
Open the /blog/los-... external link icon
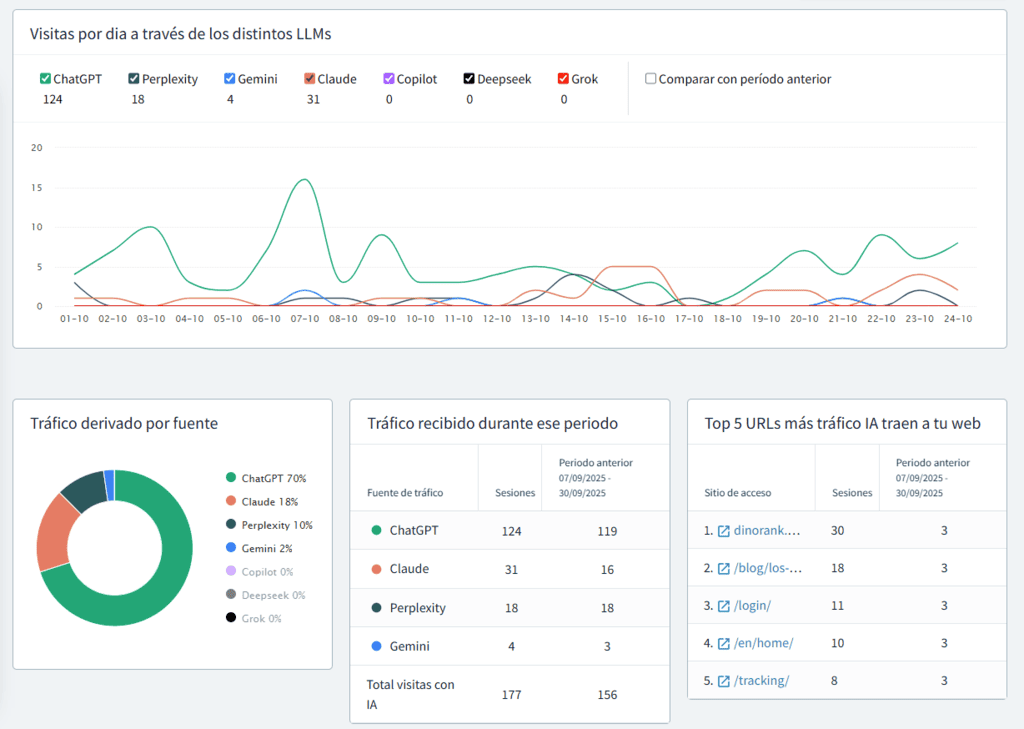click(x=723, y=568)
